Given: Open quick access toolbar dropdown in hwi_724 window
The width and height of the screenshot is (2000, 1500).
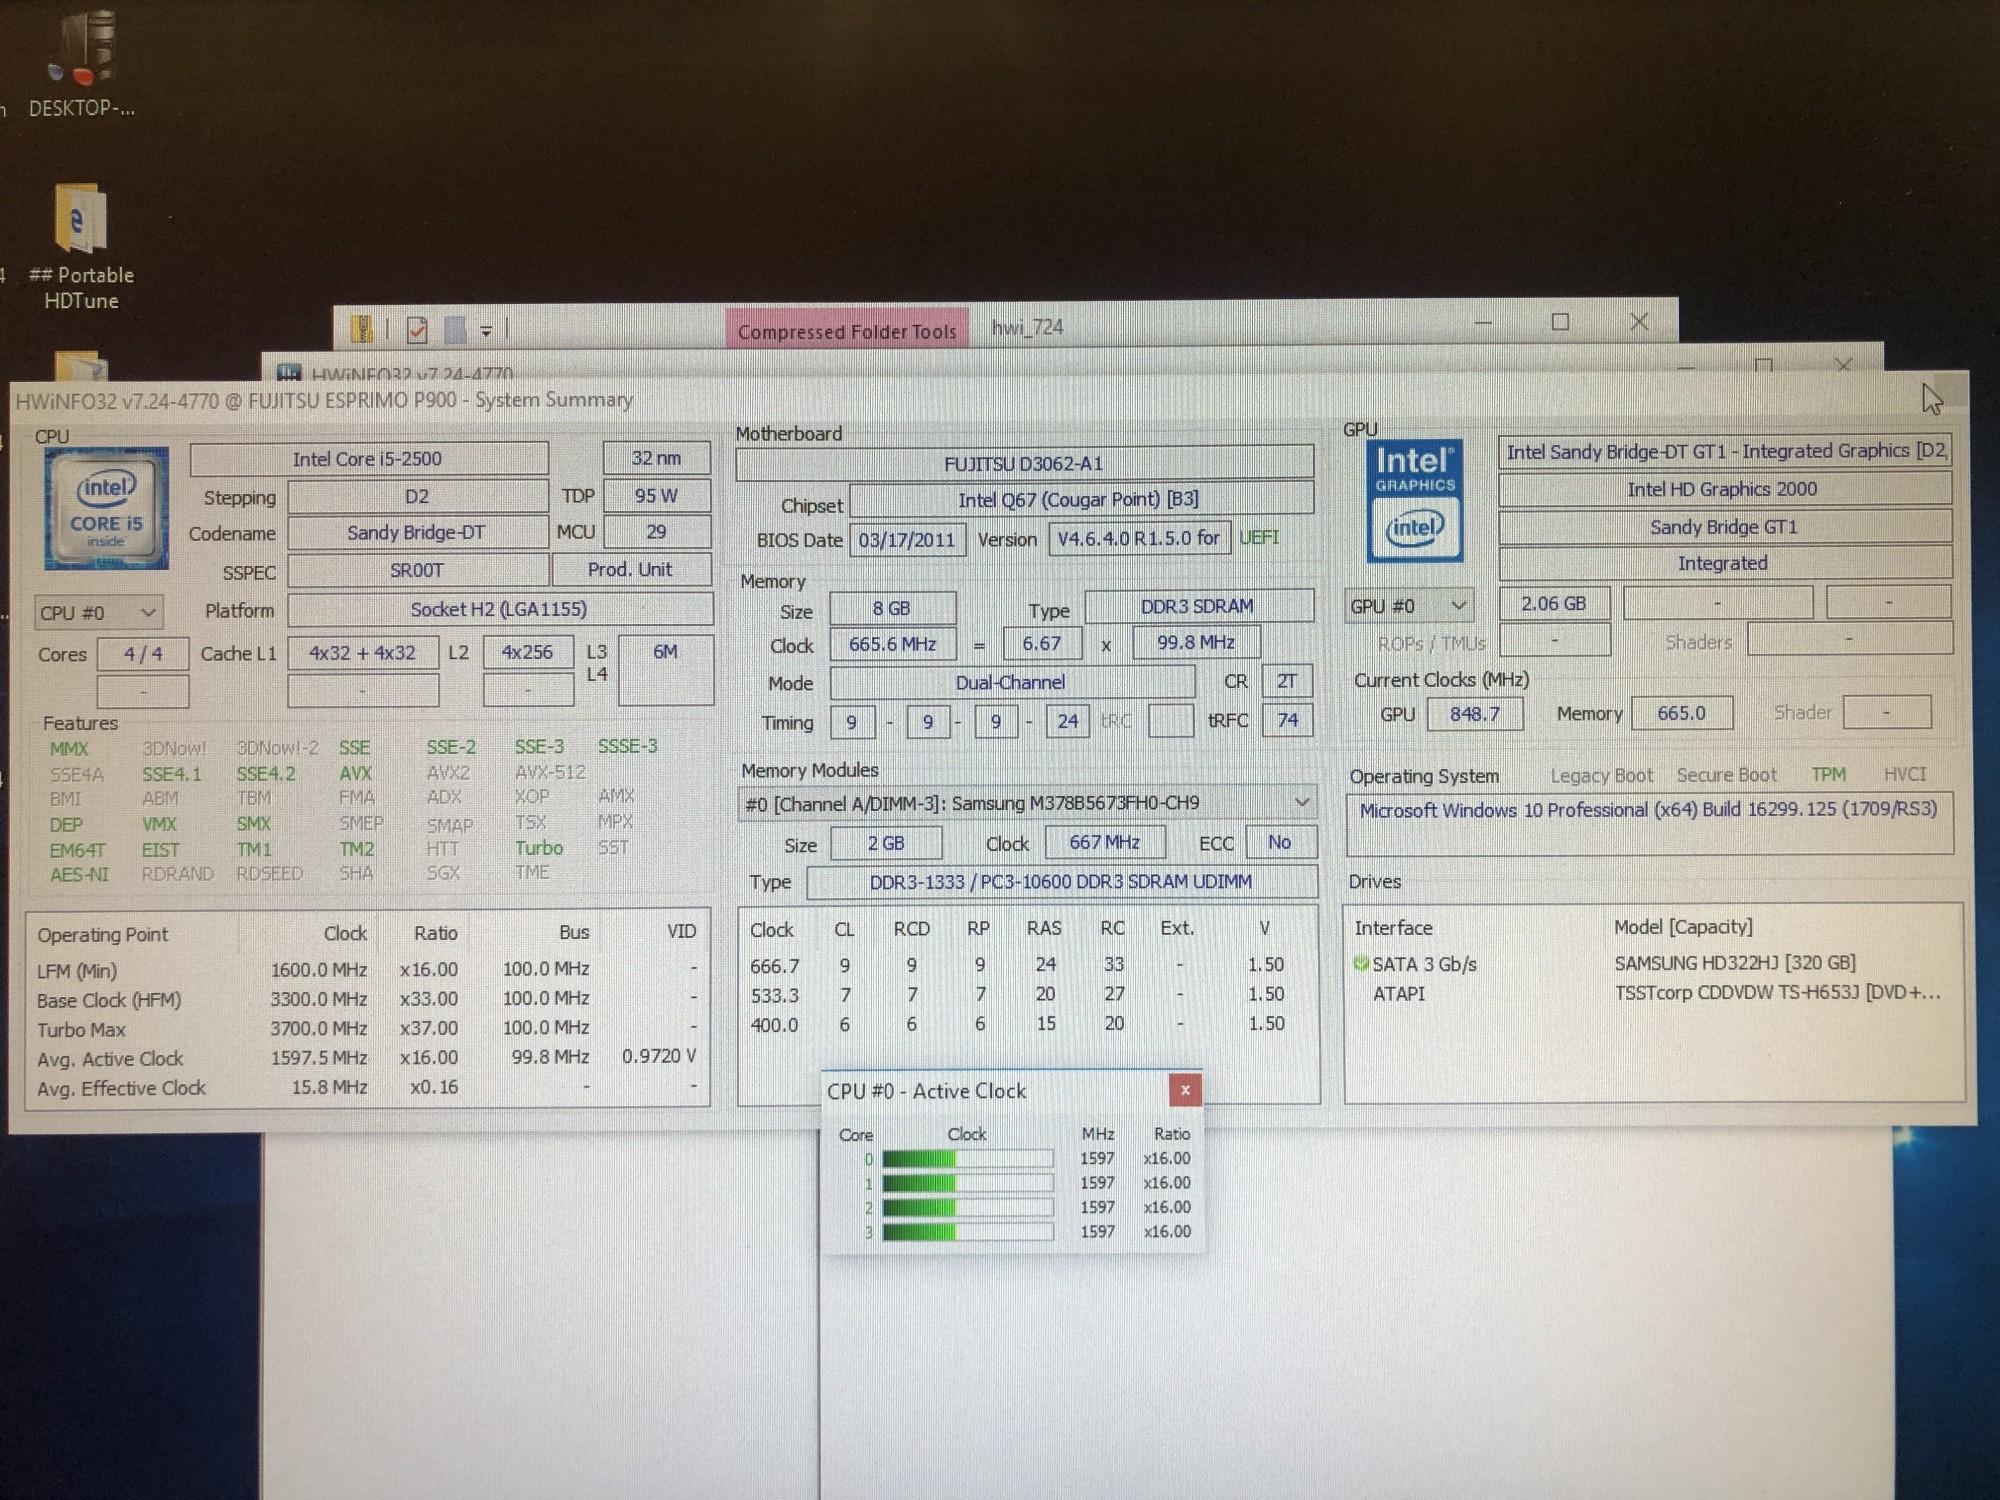Looking at the screenshot, I should (x=486, y=330).
